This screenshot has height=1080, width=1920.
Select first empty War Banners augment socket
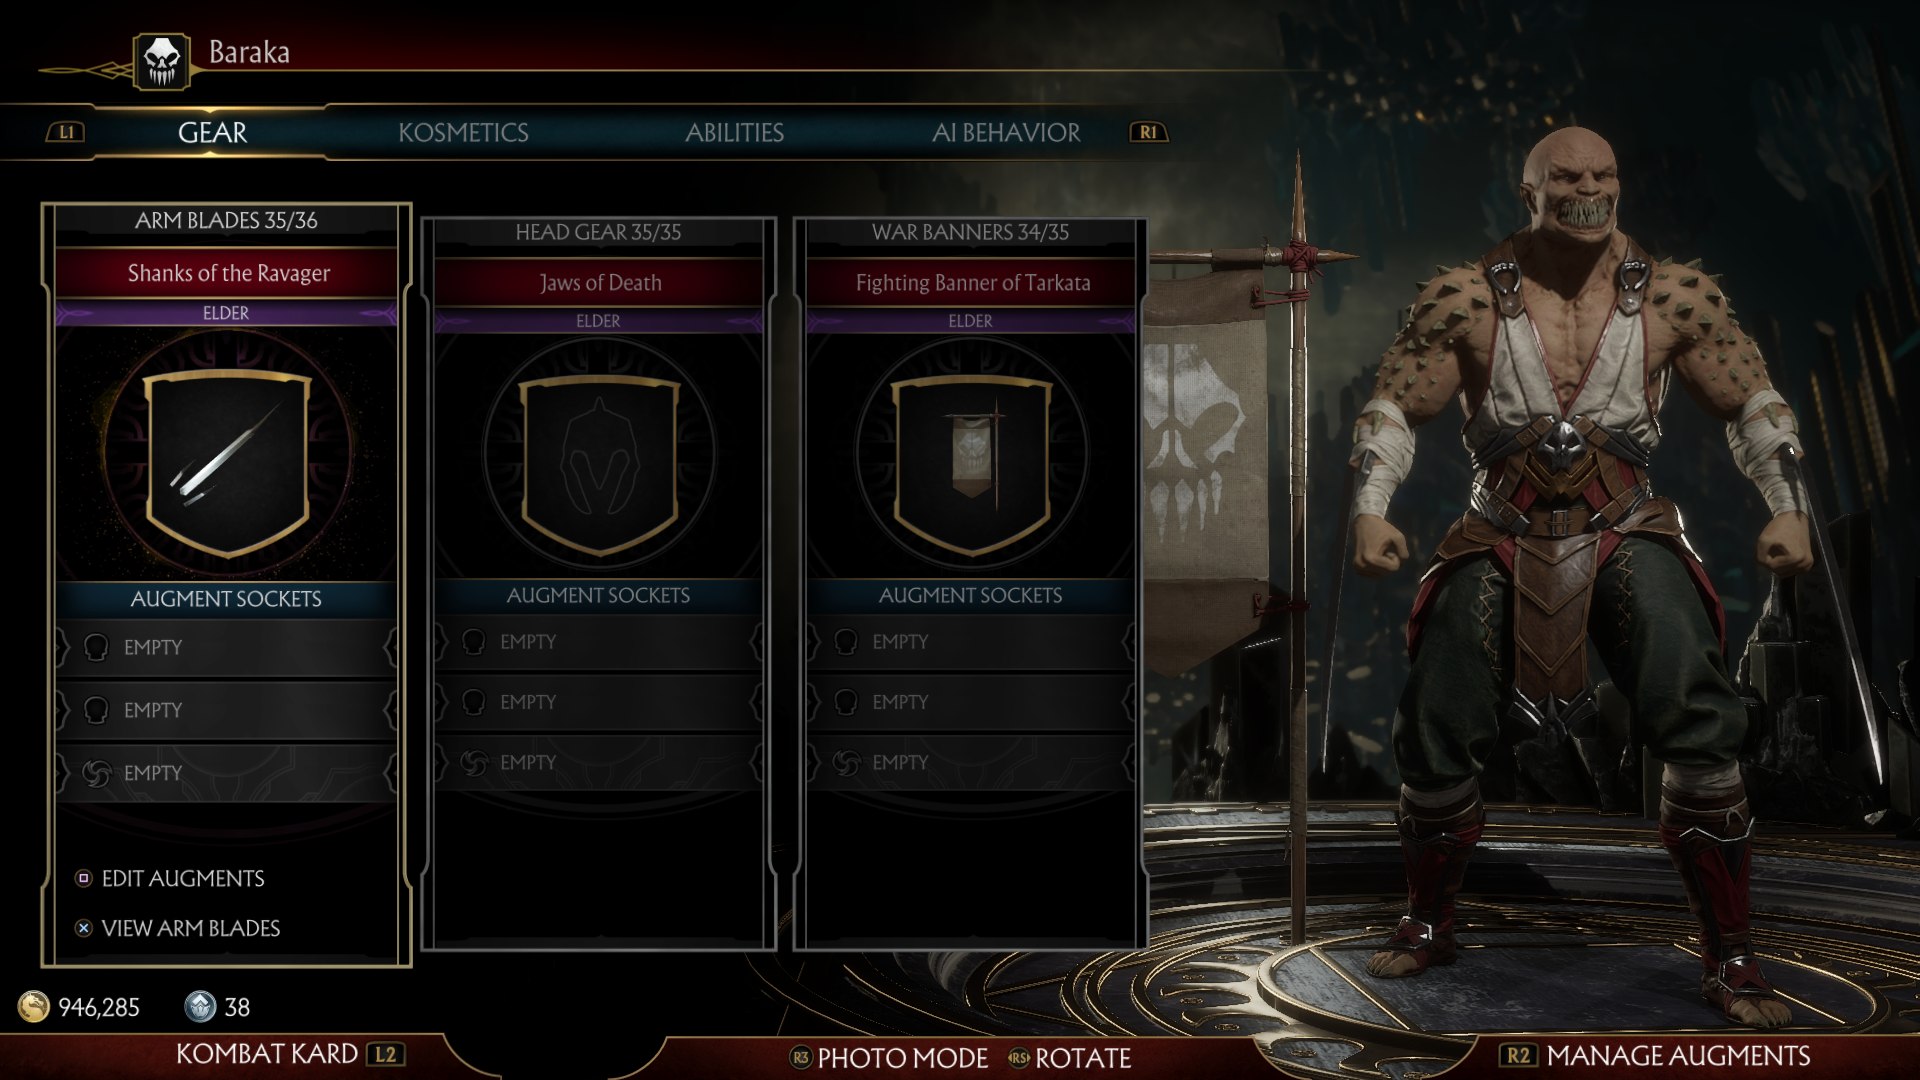[970, 642]
